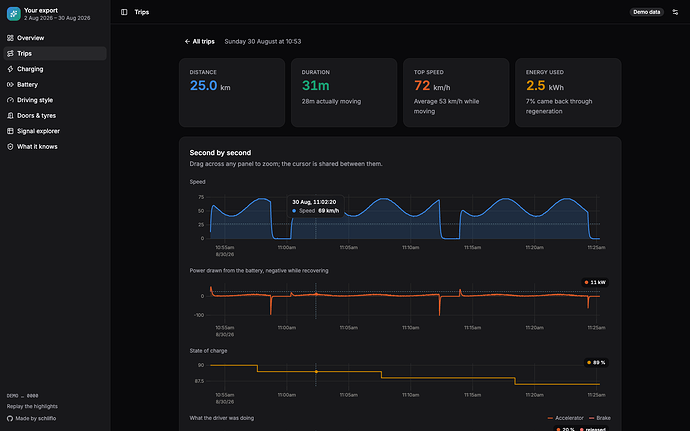This screenshot has height=431, width=690.
Task: Click the 7% came back through regeneration text
Action: click(x=559, y=106)
